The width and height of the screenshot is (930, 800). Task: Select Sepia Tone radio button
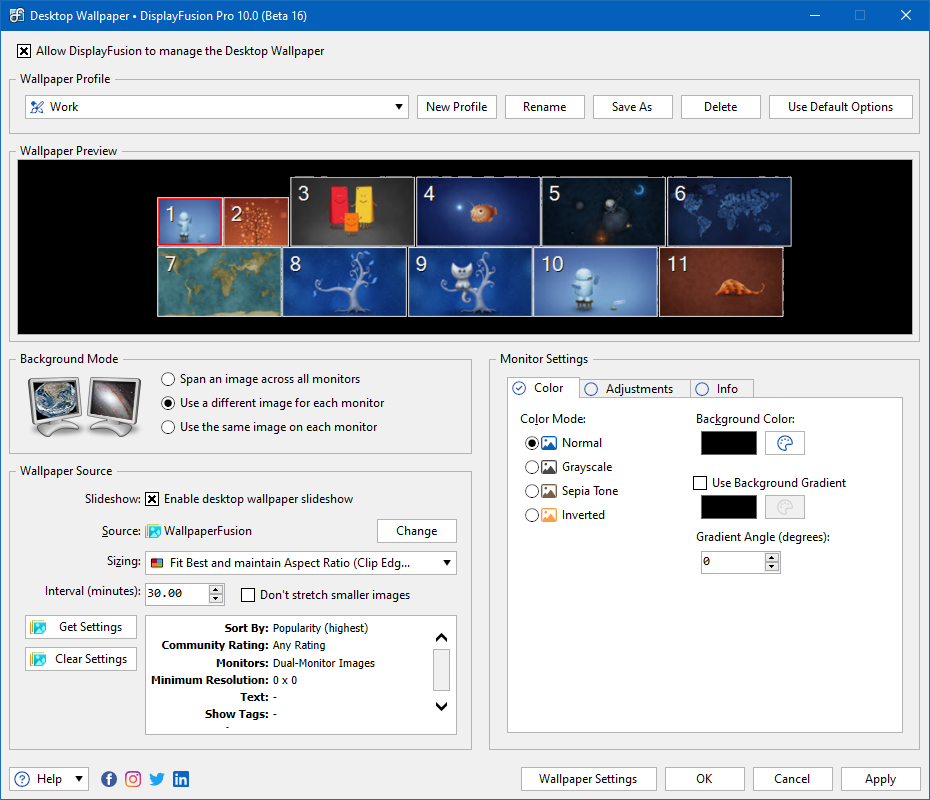532,491
